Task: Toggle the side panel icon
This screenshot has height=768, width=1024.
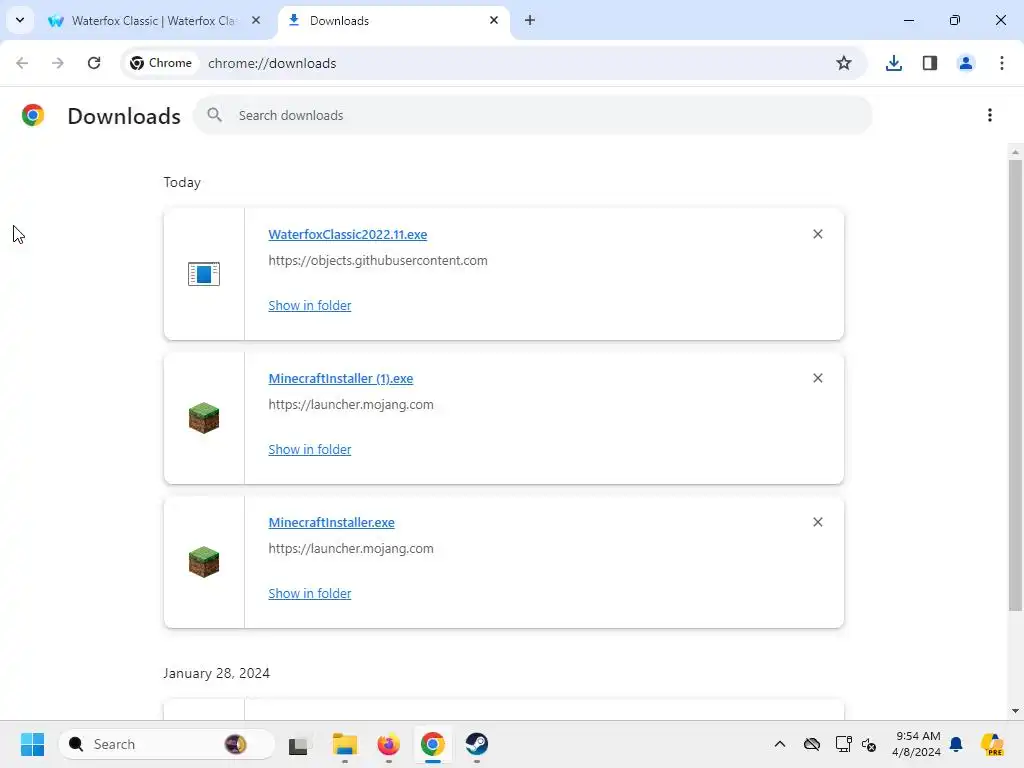Action: (x=929, y=63)
